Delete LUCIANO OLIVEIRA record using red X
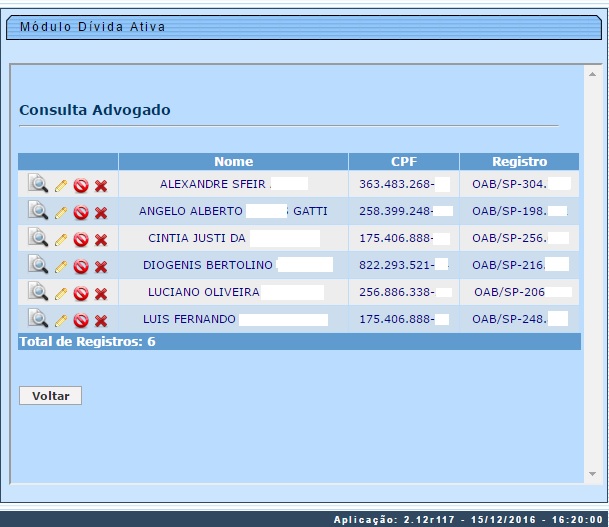Screen dimensions: 609x527 (101, 293)
